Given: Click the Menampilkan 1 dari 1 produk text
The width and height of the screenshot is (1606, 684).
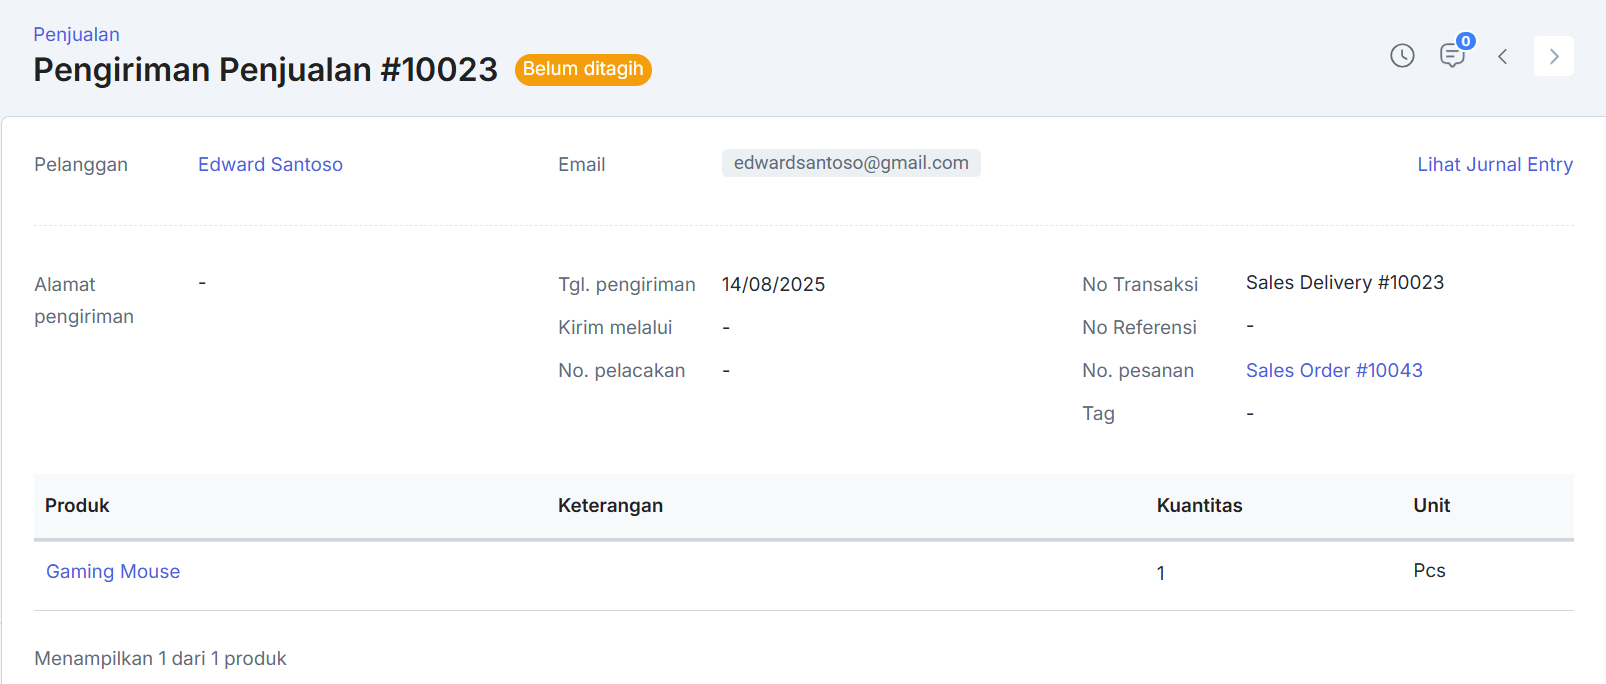Looking at the screenshot, I should pyautogui.click(x=160, y=658).
